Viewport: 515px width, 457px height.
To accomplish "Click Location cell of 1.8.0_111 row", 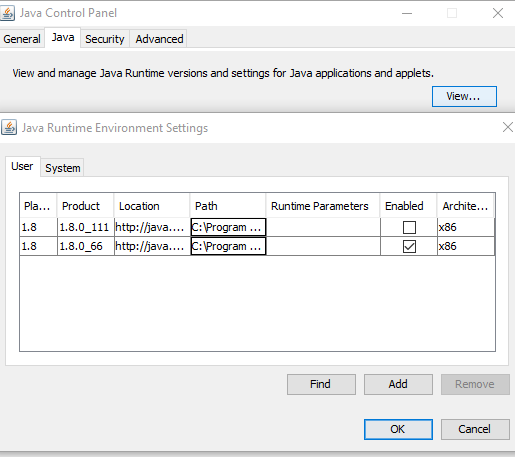I will (x=152, y=227).
